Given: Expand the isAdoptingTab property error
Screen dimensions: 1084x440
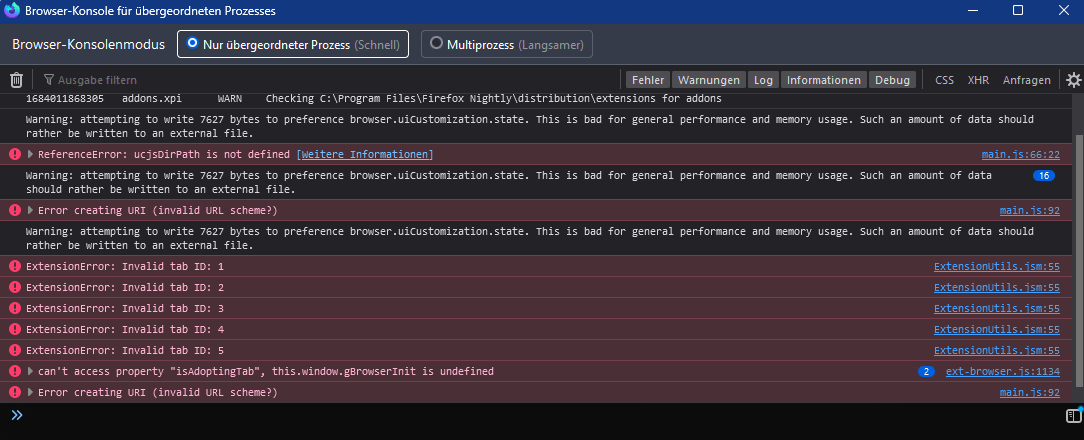Looking at the screenshot, I should click(31, 372).
